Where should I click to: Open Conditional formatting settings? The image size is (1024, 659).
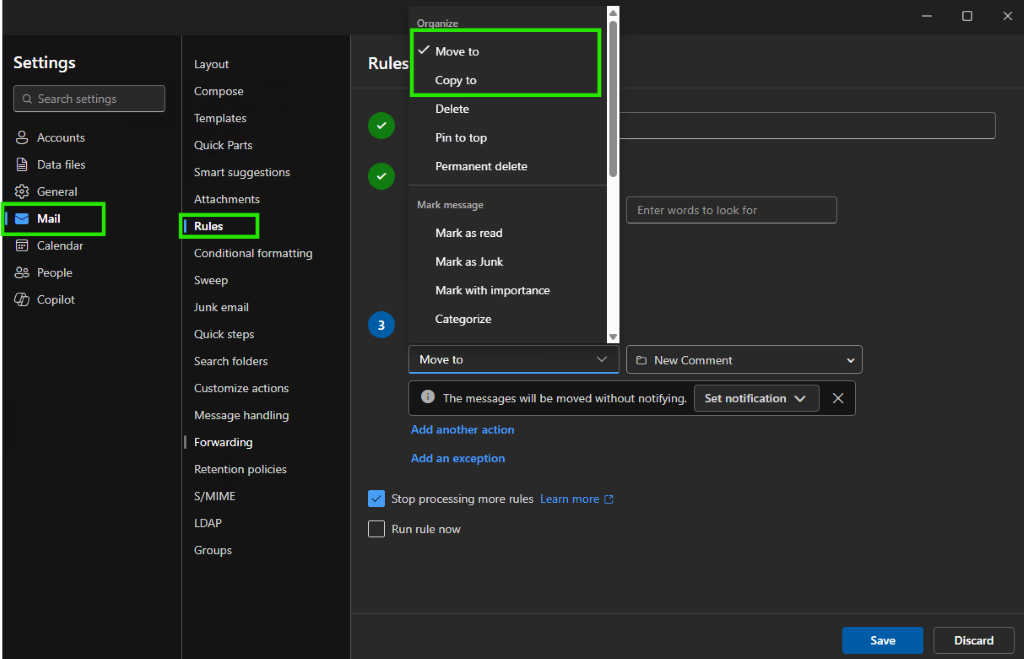[x=253, y=253]
